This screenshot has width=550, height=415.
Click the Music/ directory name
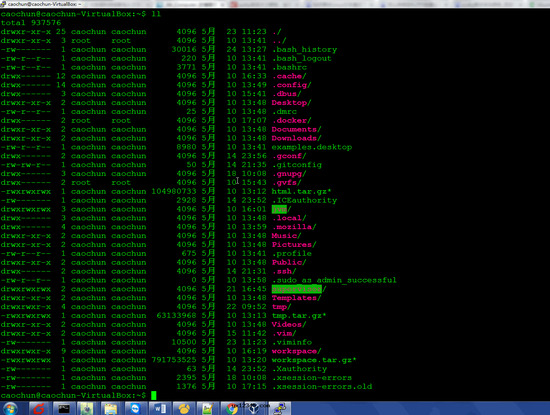287,236
